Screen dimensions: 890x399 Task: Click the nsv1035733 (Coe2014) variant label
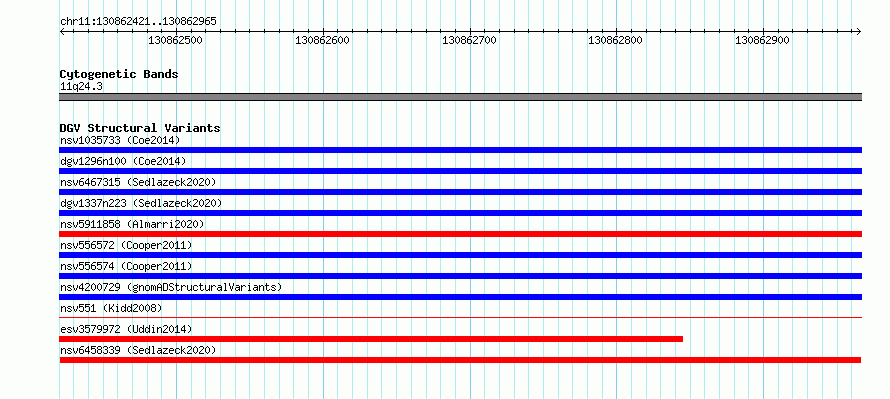pyautogui.click(x=120, y=140)
